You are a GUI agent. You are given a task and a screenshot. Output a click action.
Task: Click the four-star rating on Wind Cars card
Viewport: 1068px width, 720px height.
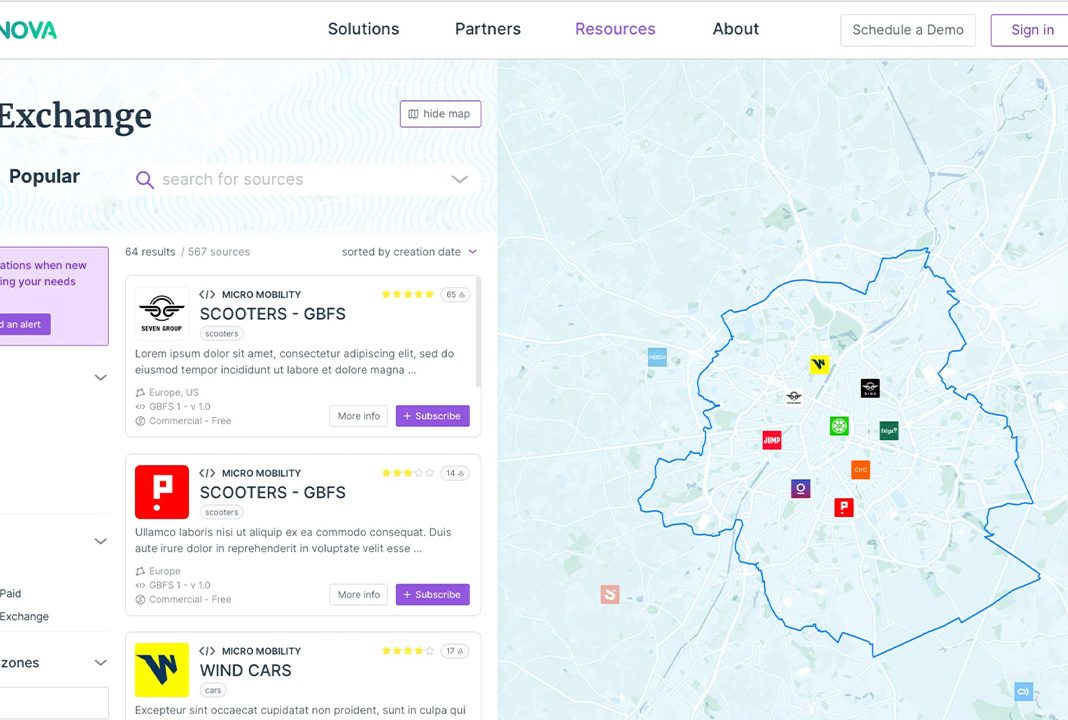click(x=407, y=651)
